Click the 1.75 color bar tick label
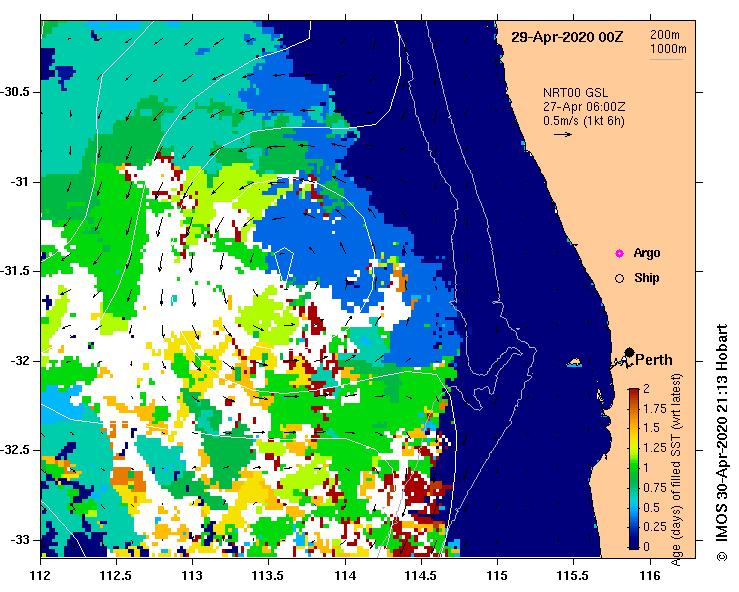 coord(655,409)
